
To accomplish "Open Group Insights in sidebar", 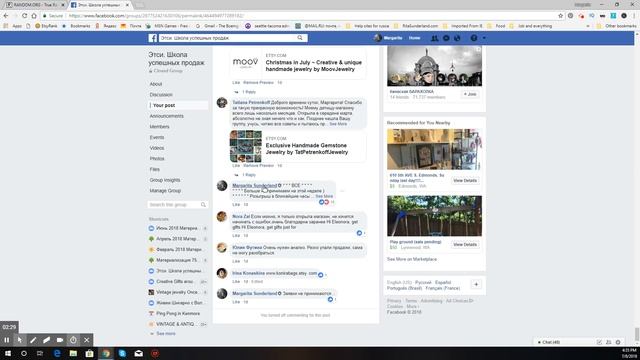I will pyautogui.click(x=165, y=180).
